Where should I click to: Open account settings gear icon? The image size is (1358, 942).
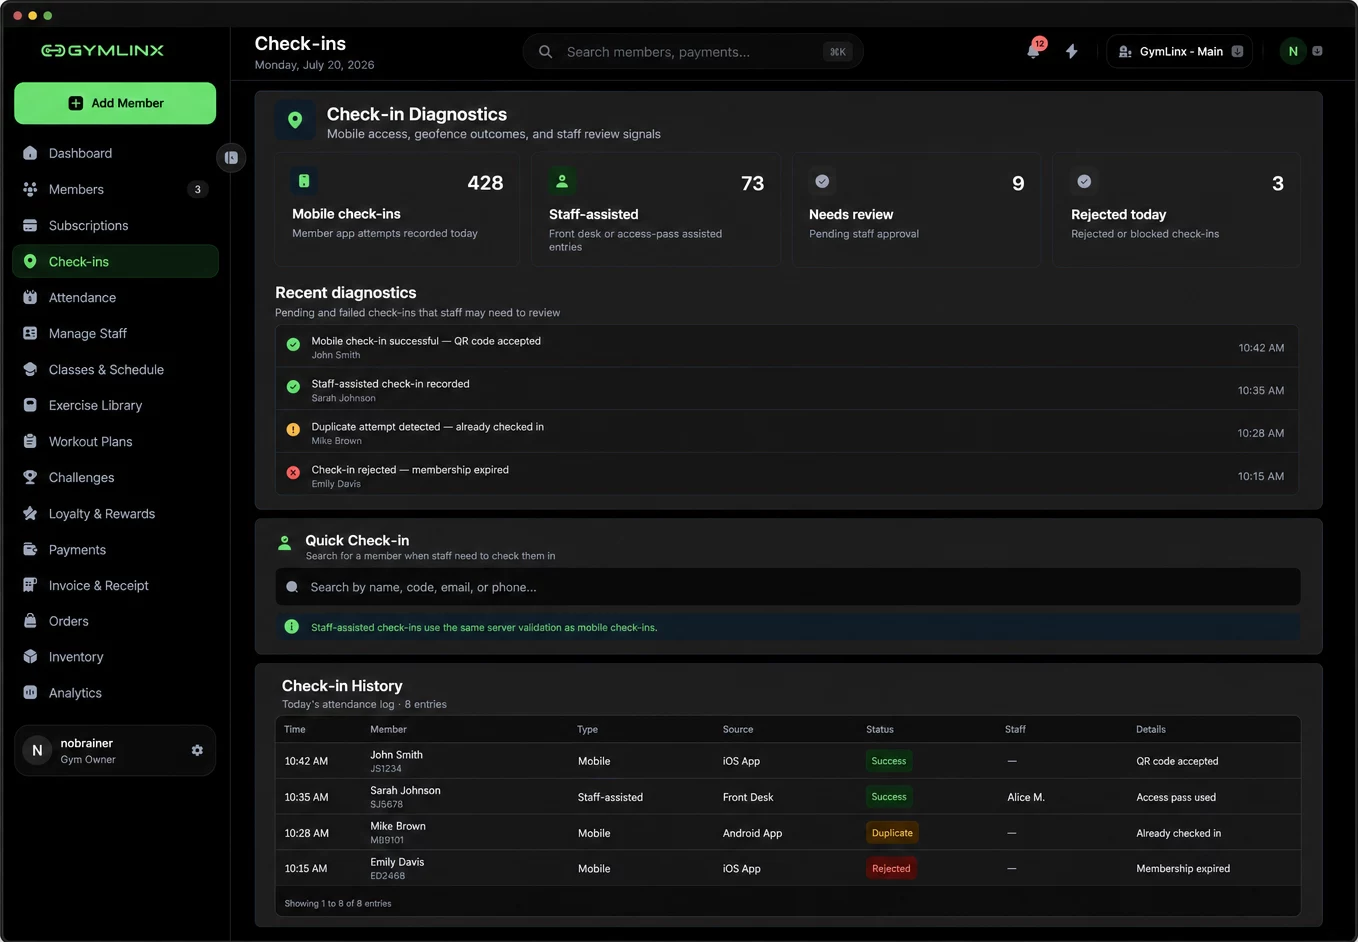(x=197, y=750)
